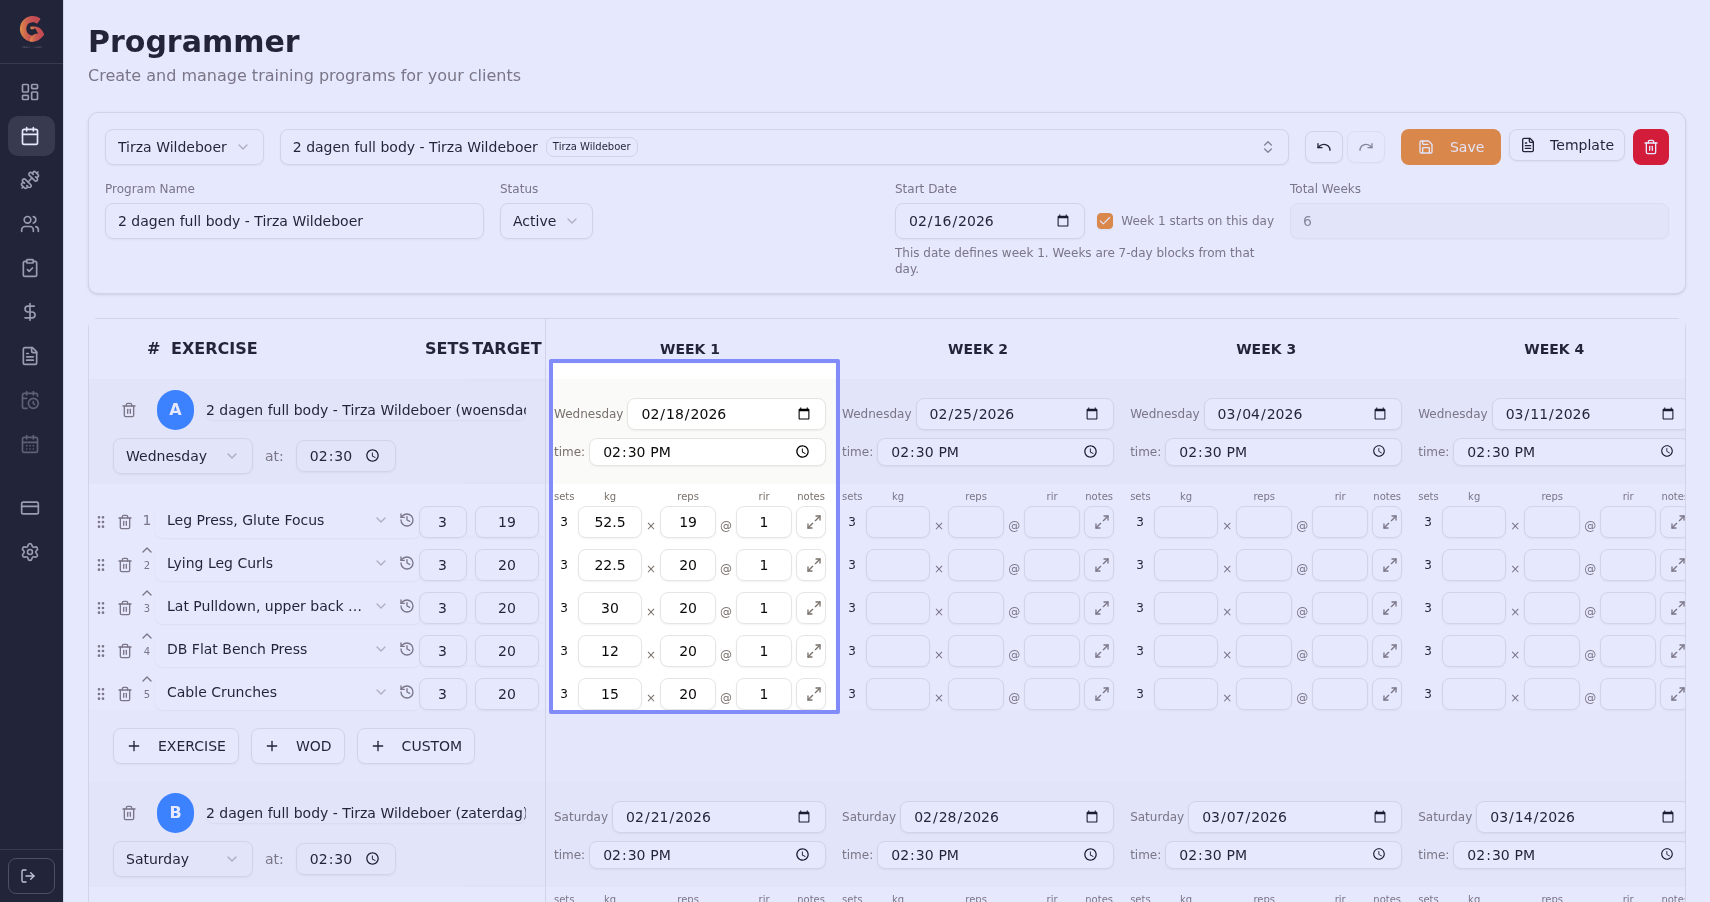
Task: Click the undo arrow button
Action: 1323,147
